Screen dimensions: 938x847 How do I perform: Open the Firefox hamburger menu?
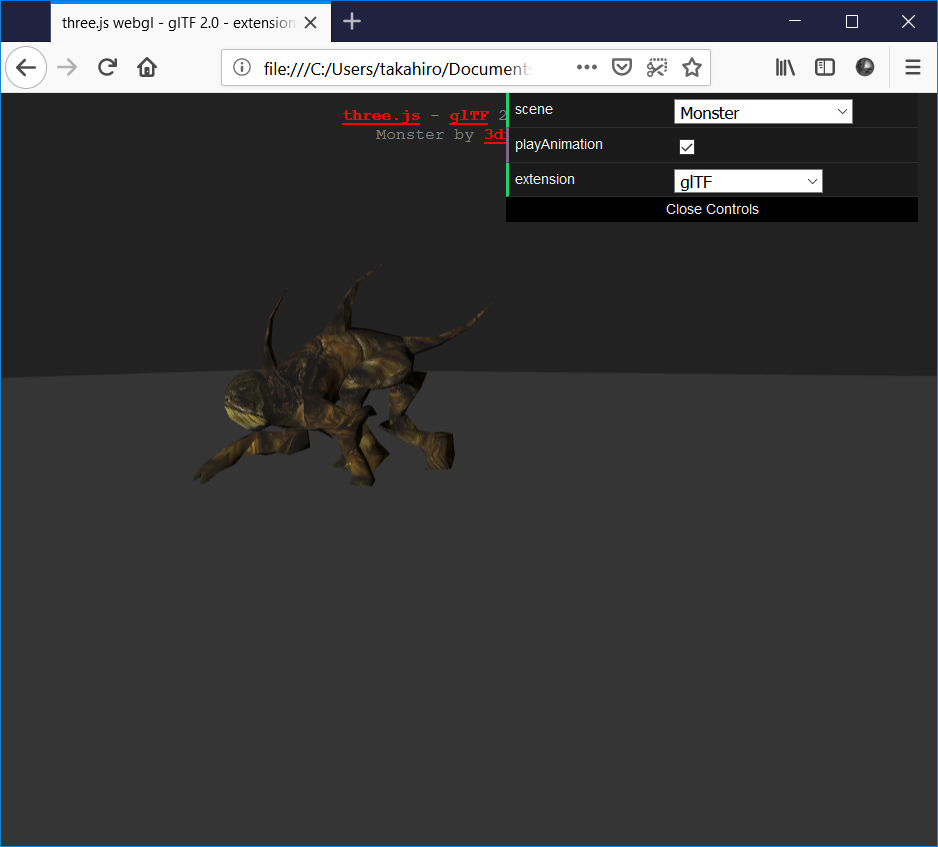[x=912, y=68]
